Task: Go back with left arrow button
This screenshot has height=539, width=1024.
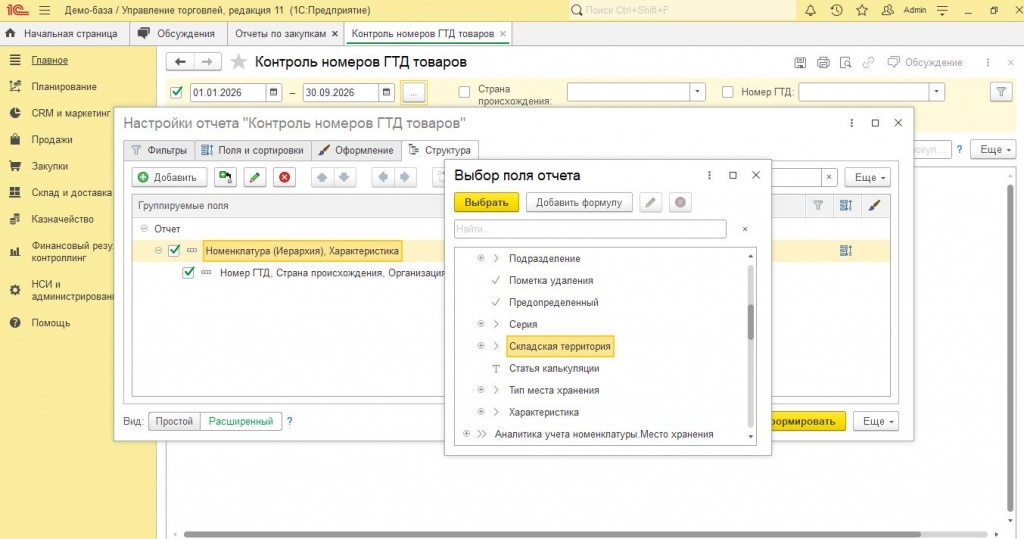Action: point(180,62)
